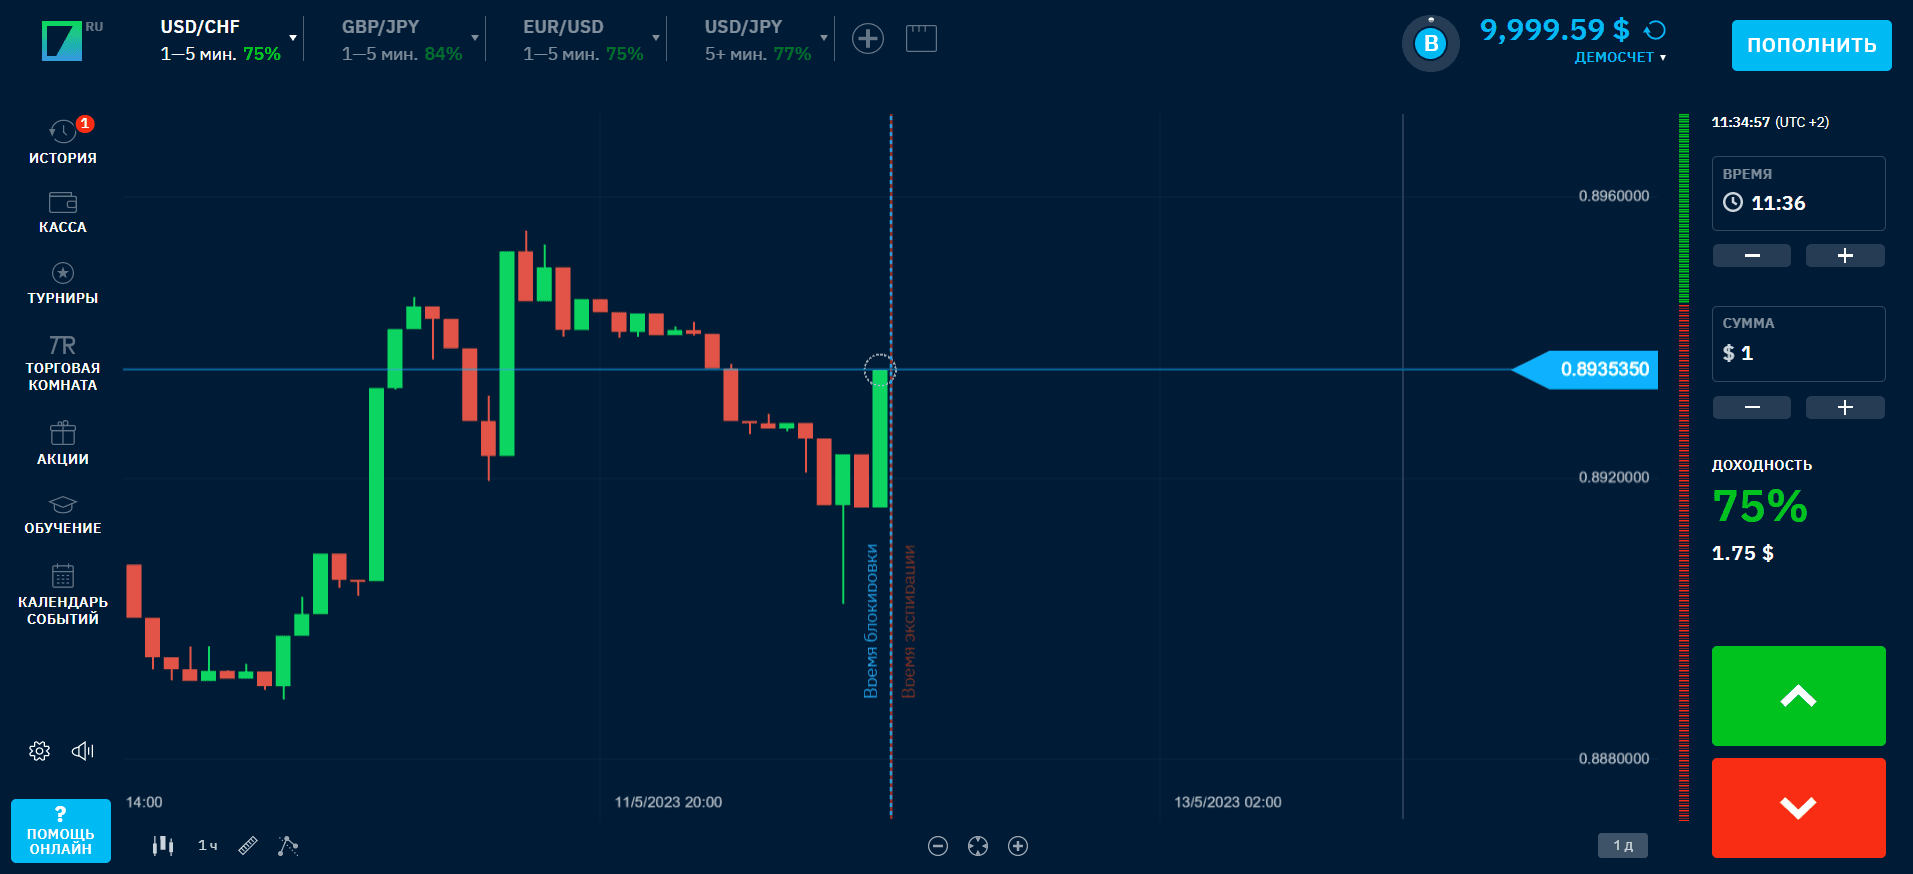Add a new asset tab with plus icon

[x=868, y=39]
